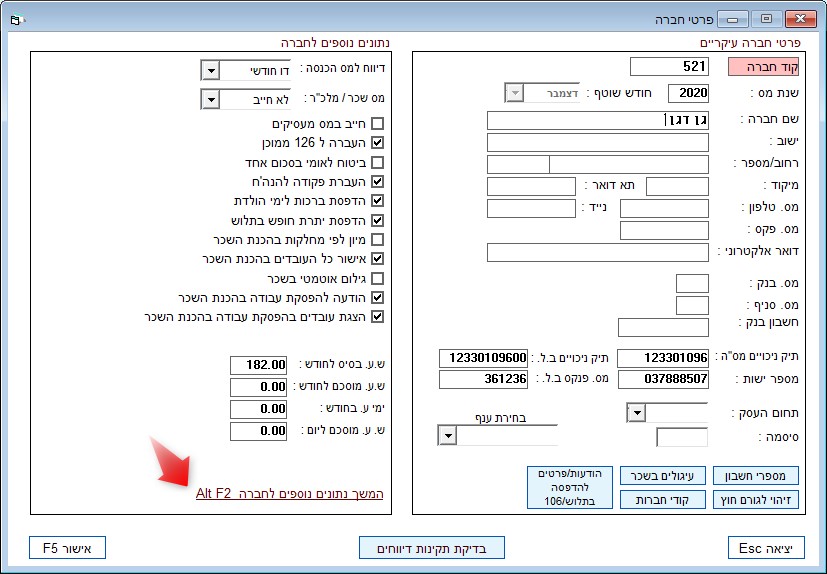Click the תא דואר input field
This screenshot has height=574, width=827.
(x=531, y=187)
